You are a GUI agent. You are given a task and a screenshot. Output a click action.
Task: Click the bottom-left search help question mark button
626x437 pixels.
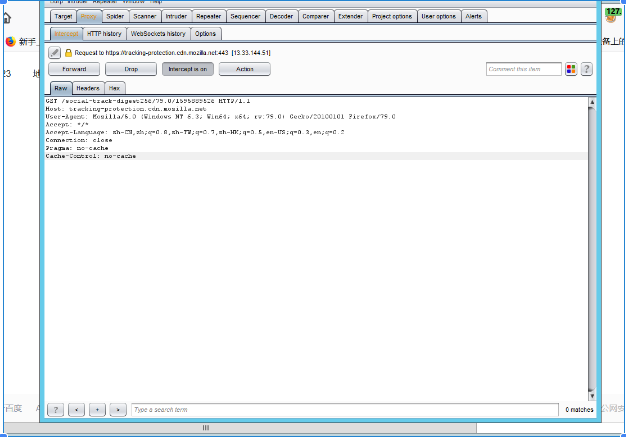click(55, 409)
